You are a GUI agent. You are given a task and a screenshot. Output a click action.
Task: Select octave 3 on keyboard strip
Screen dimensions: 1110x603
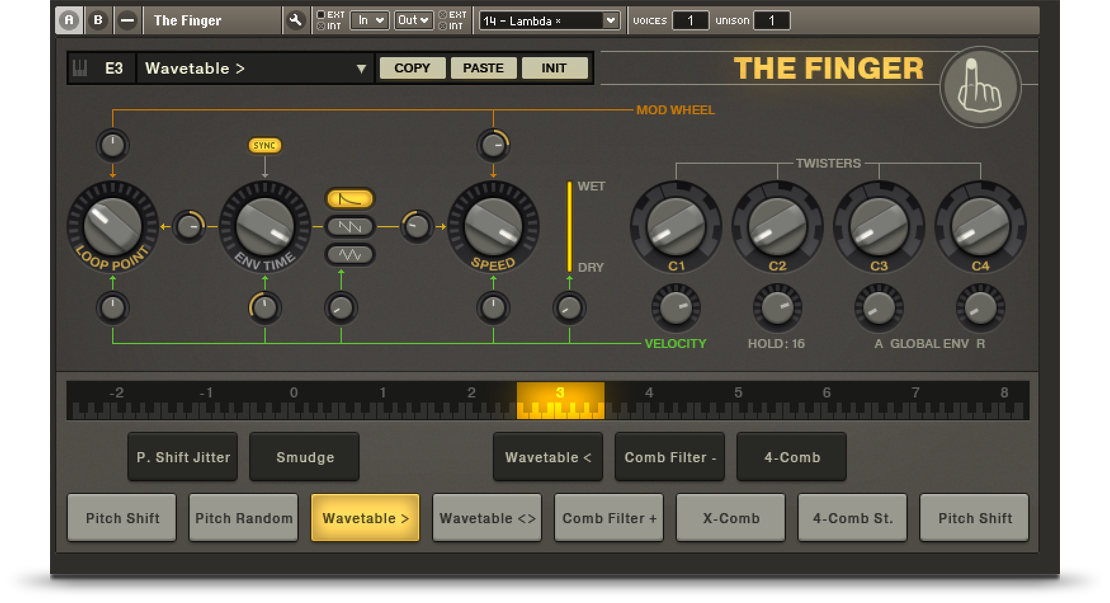pyautogui.click(x=560, y=401)
